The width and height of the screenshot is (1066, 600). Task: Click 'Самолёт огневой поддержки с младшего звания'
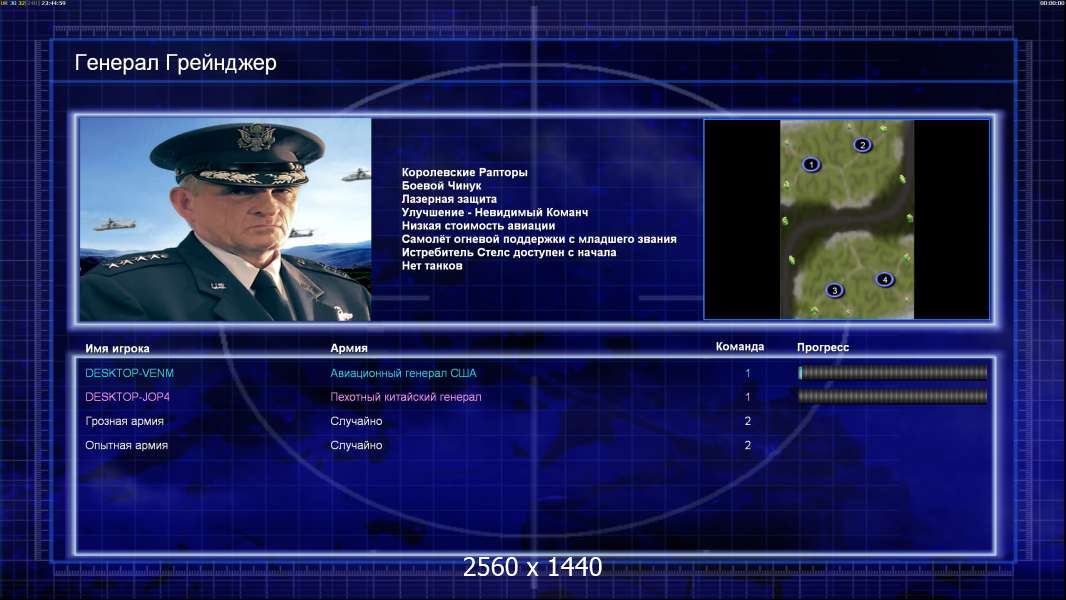(x=539, y=239)
